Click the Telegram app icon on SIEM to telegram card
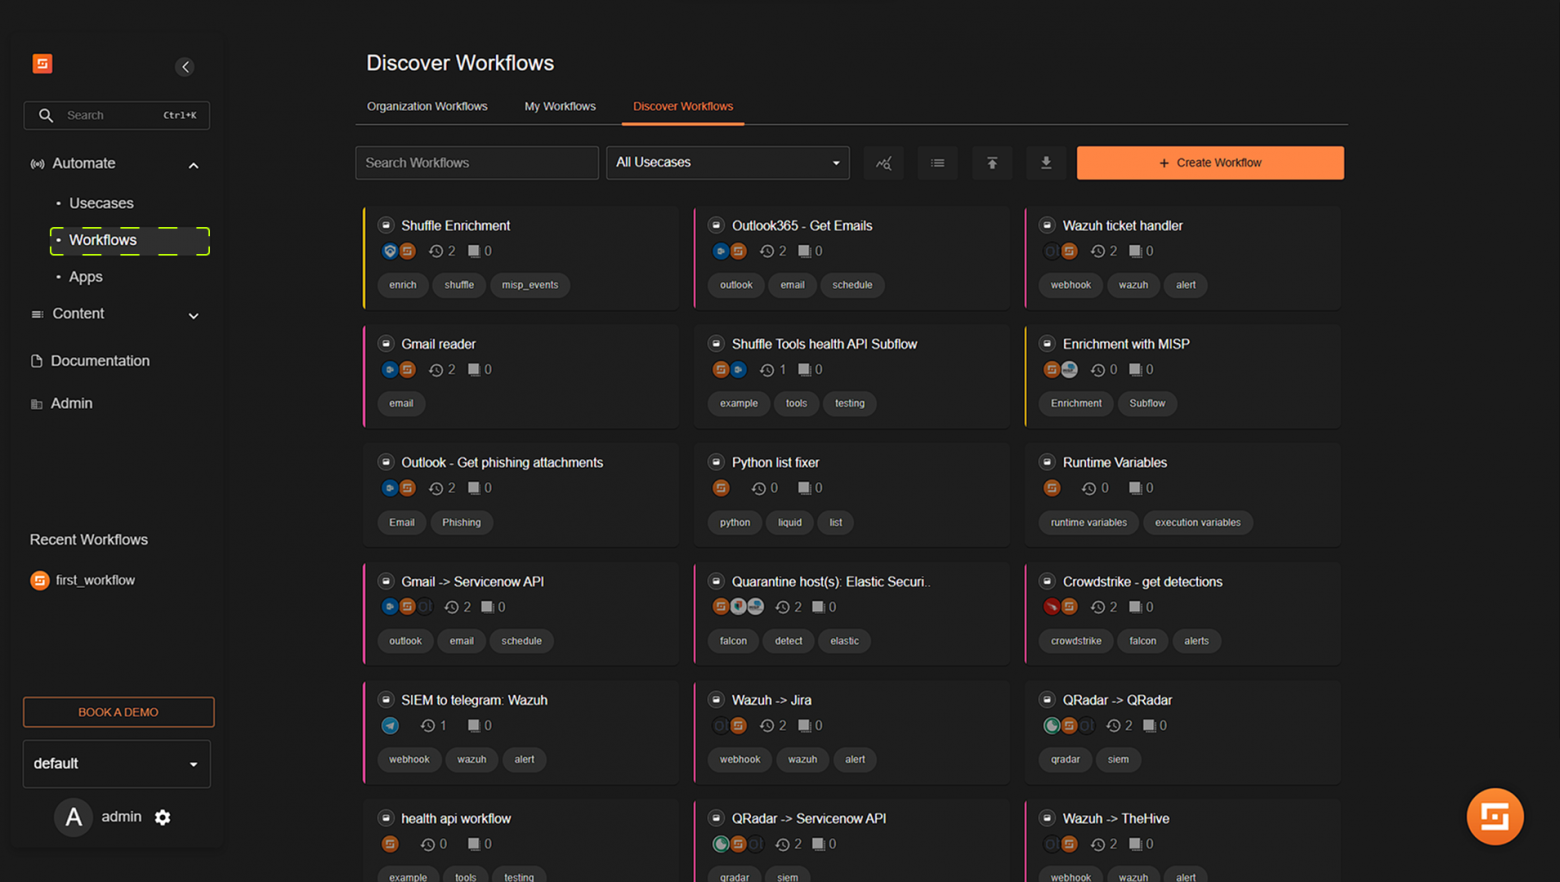Screen dimensions: 1560x882 389,725
